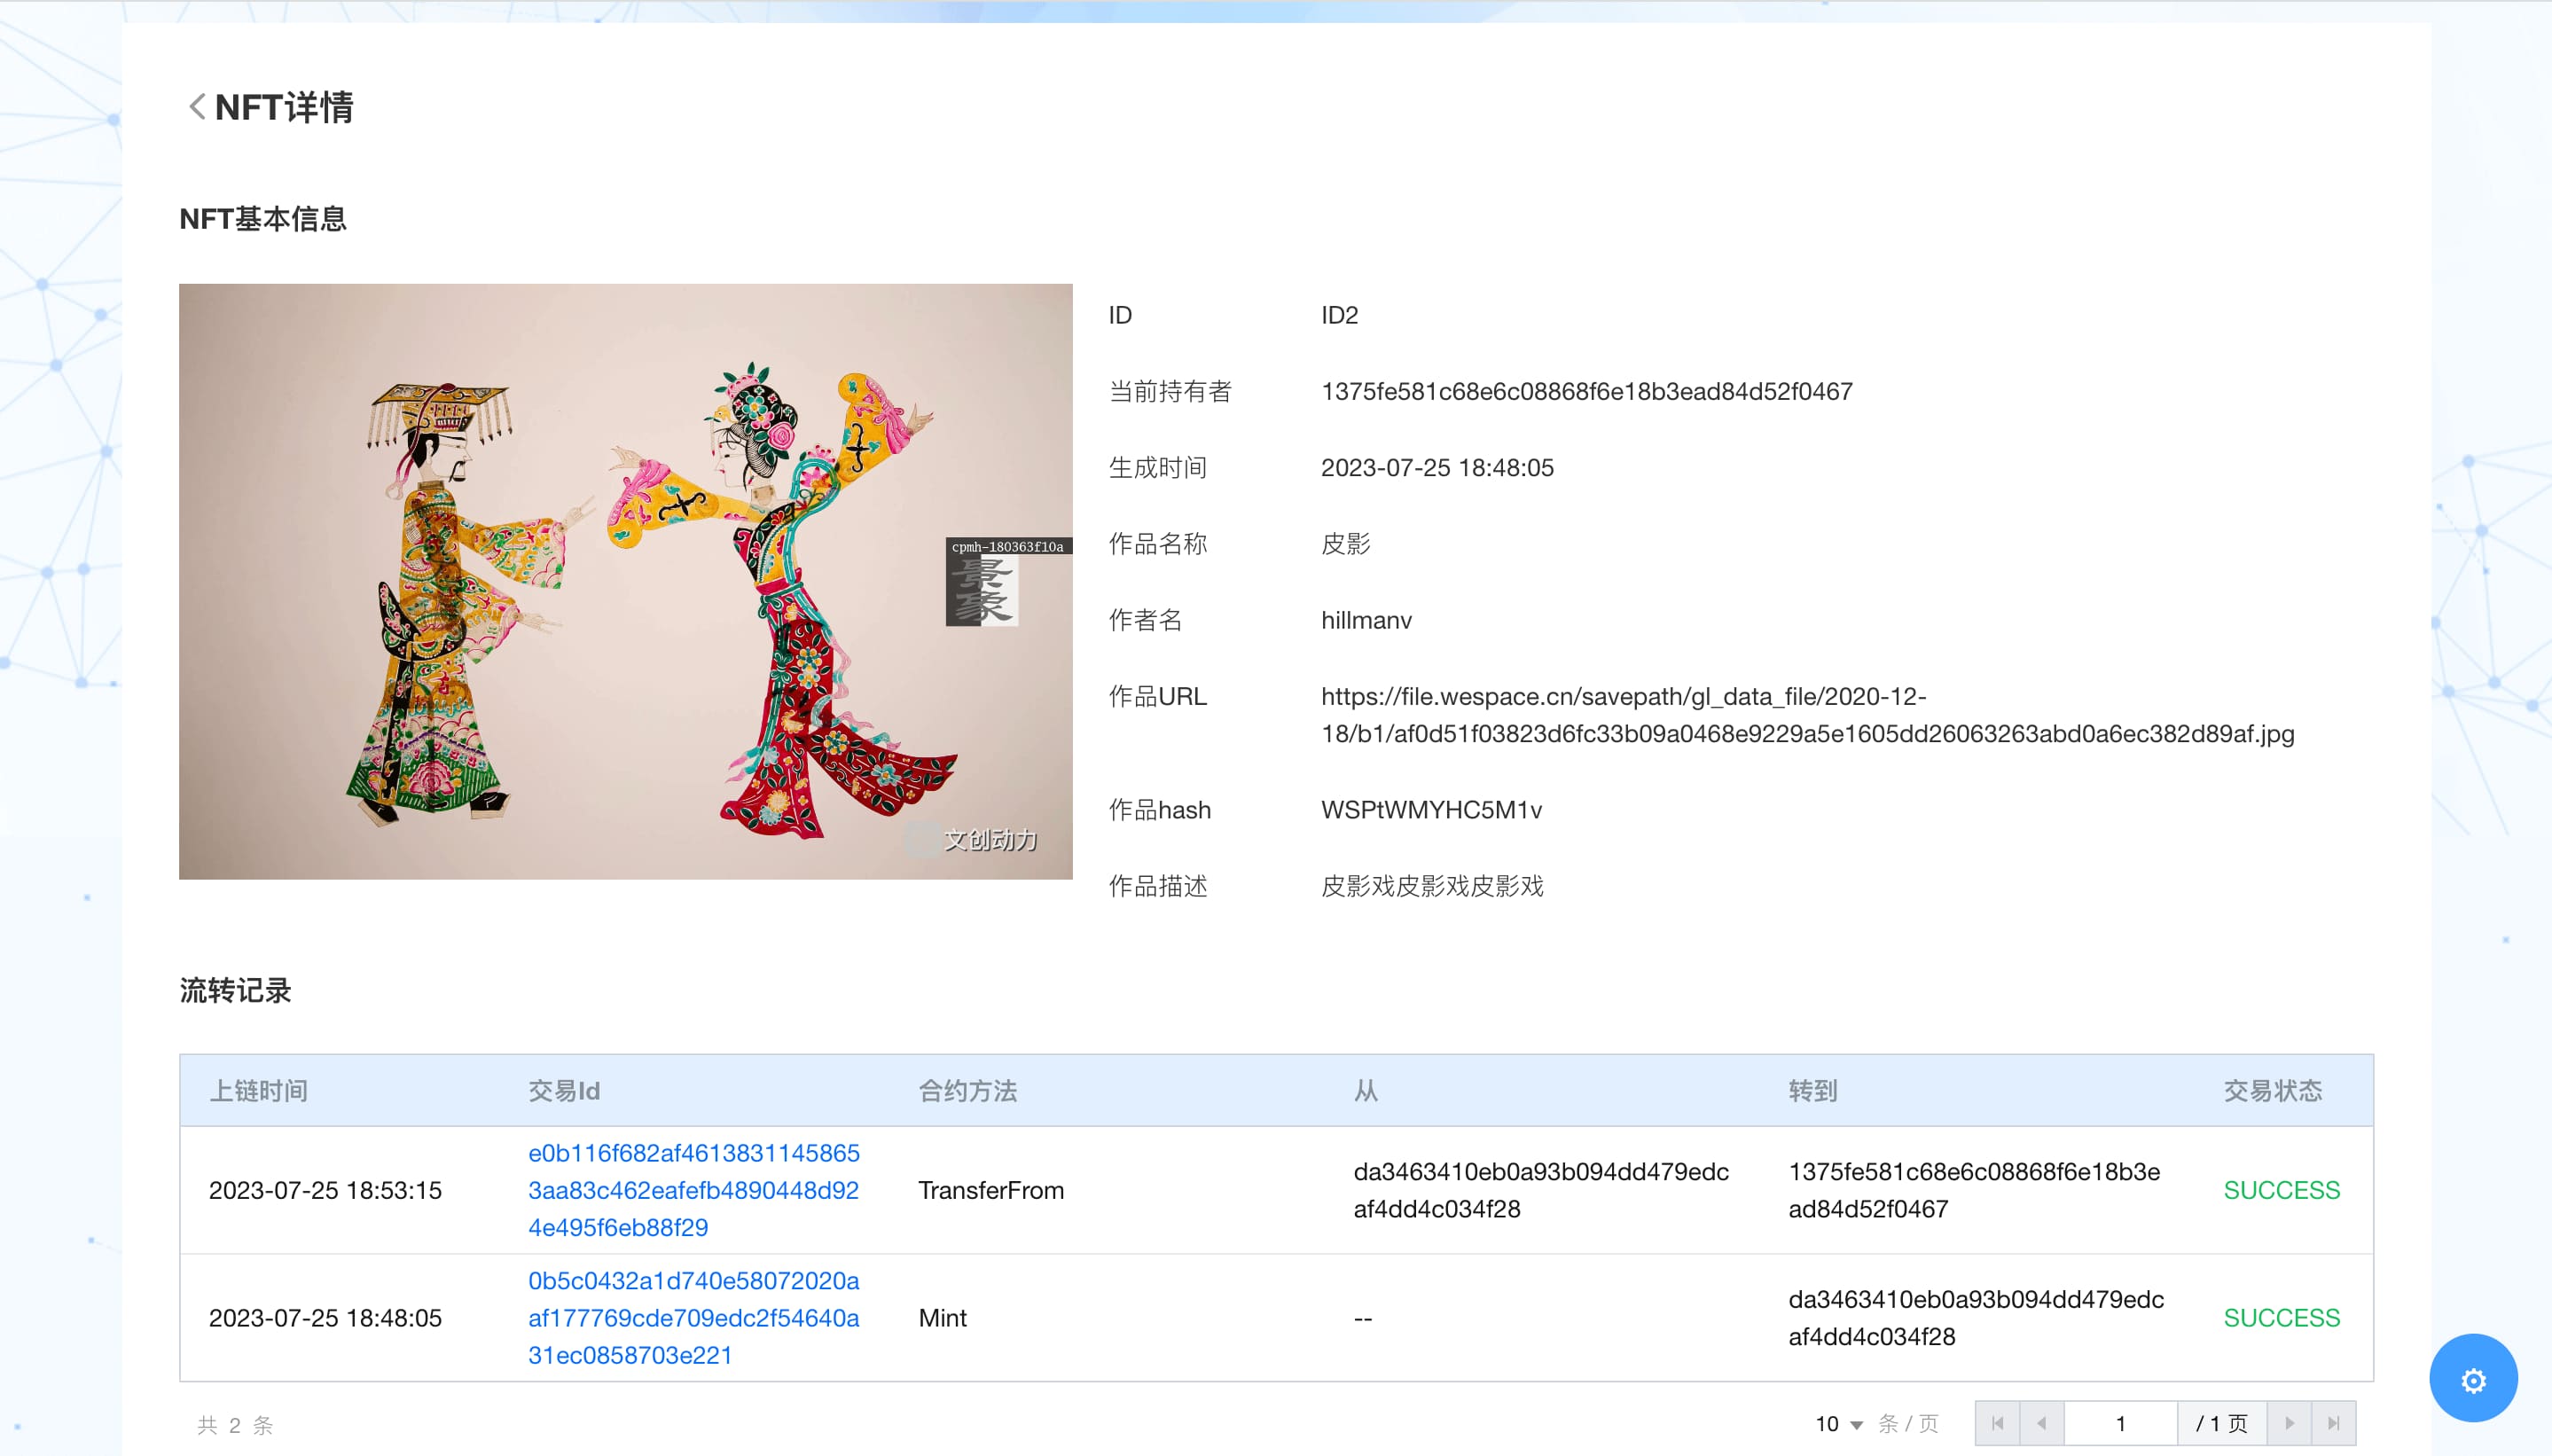Go to first page using pagination icon
This screenshot has height=1456, width=2552.
point(1997,1422)
